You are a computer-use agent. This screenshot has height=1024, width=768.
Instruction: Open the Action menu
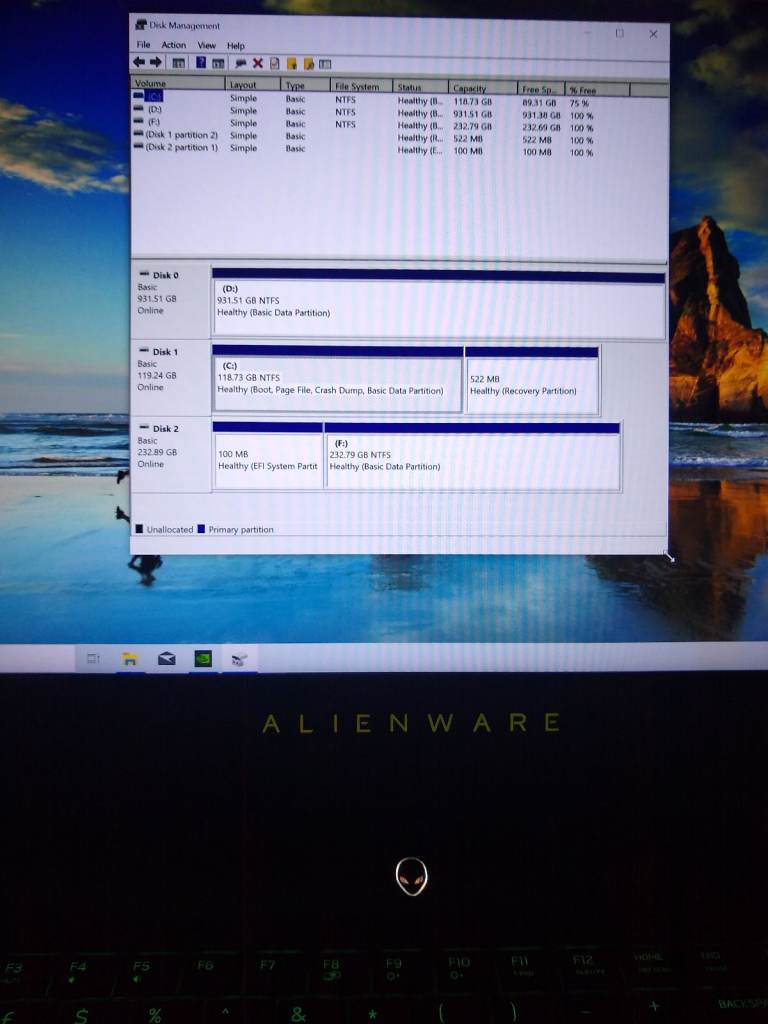[x=174, y=45]
